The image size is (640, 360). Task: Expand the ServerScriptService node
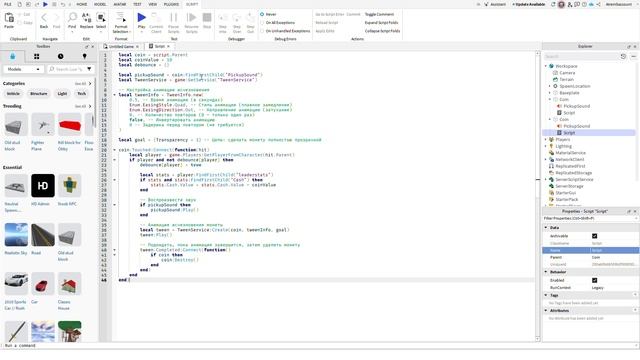pos(546,179)
